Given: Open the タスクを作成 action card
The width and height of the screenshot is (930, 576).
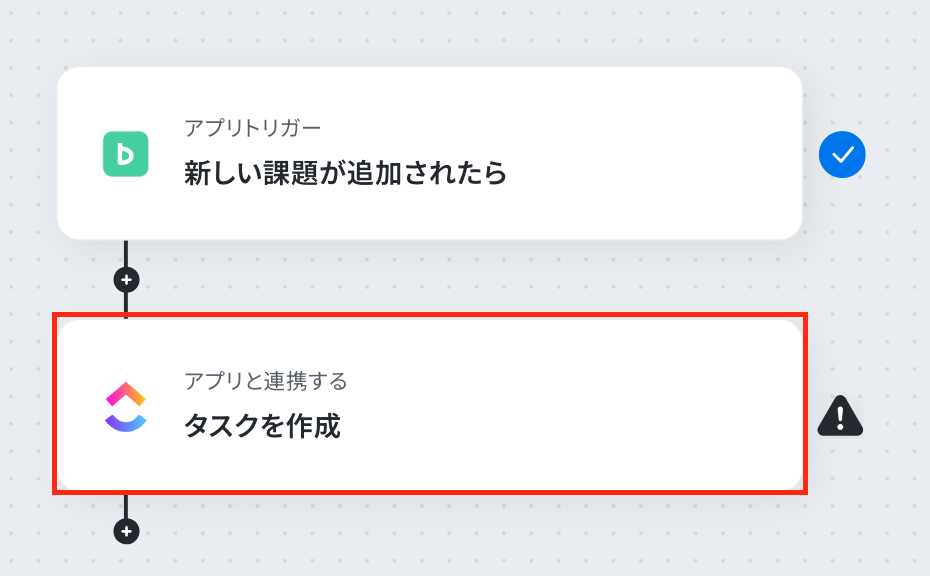Looking at the screenshot, I should pyautogui.click(x=429, y=405).
